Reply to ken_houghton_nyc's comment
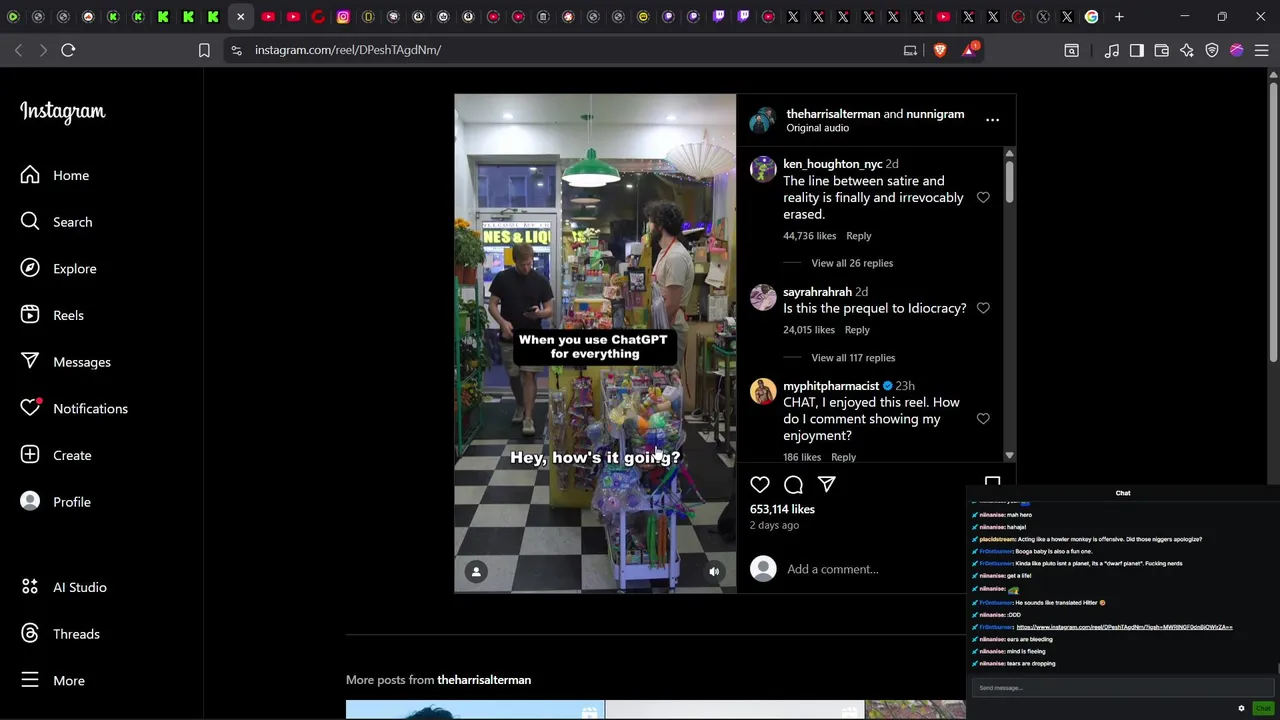1280x720 pixels. 859,236
